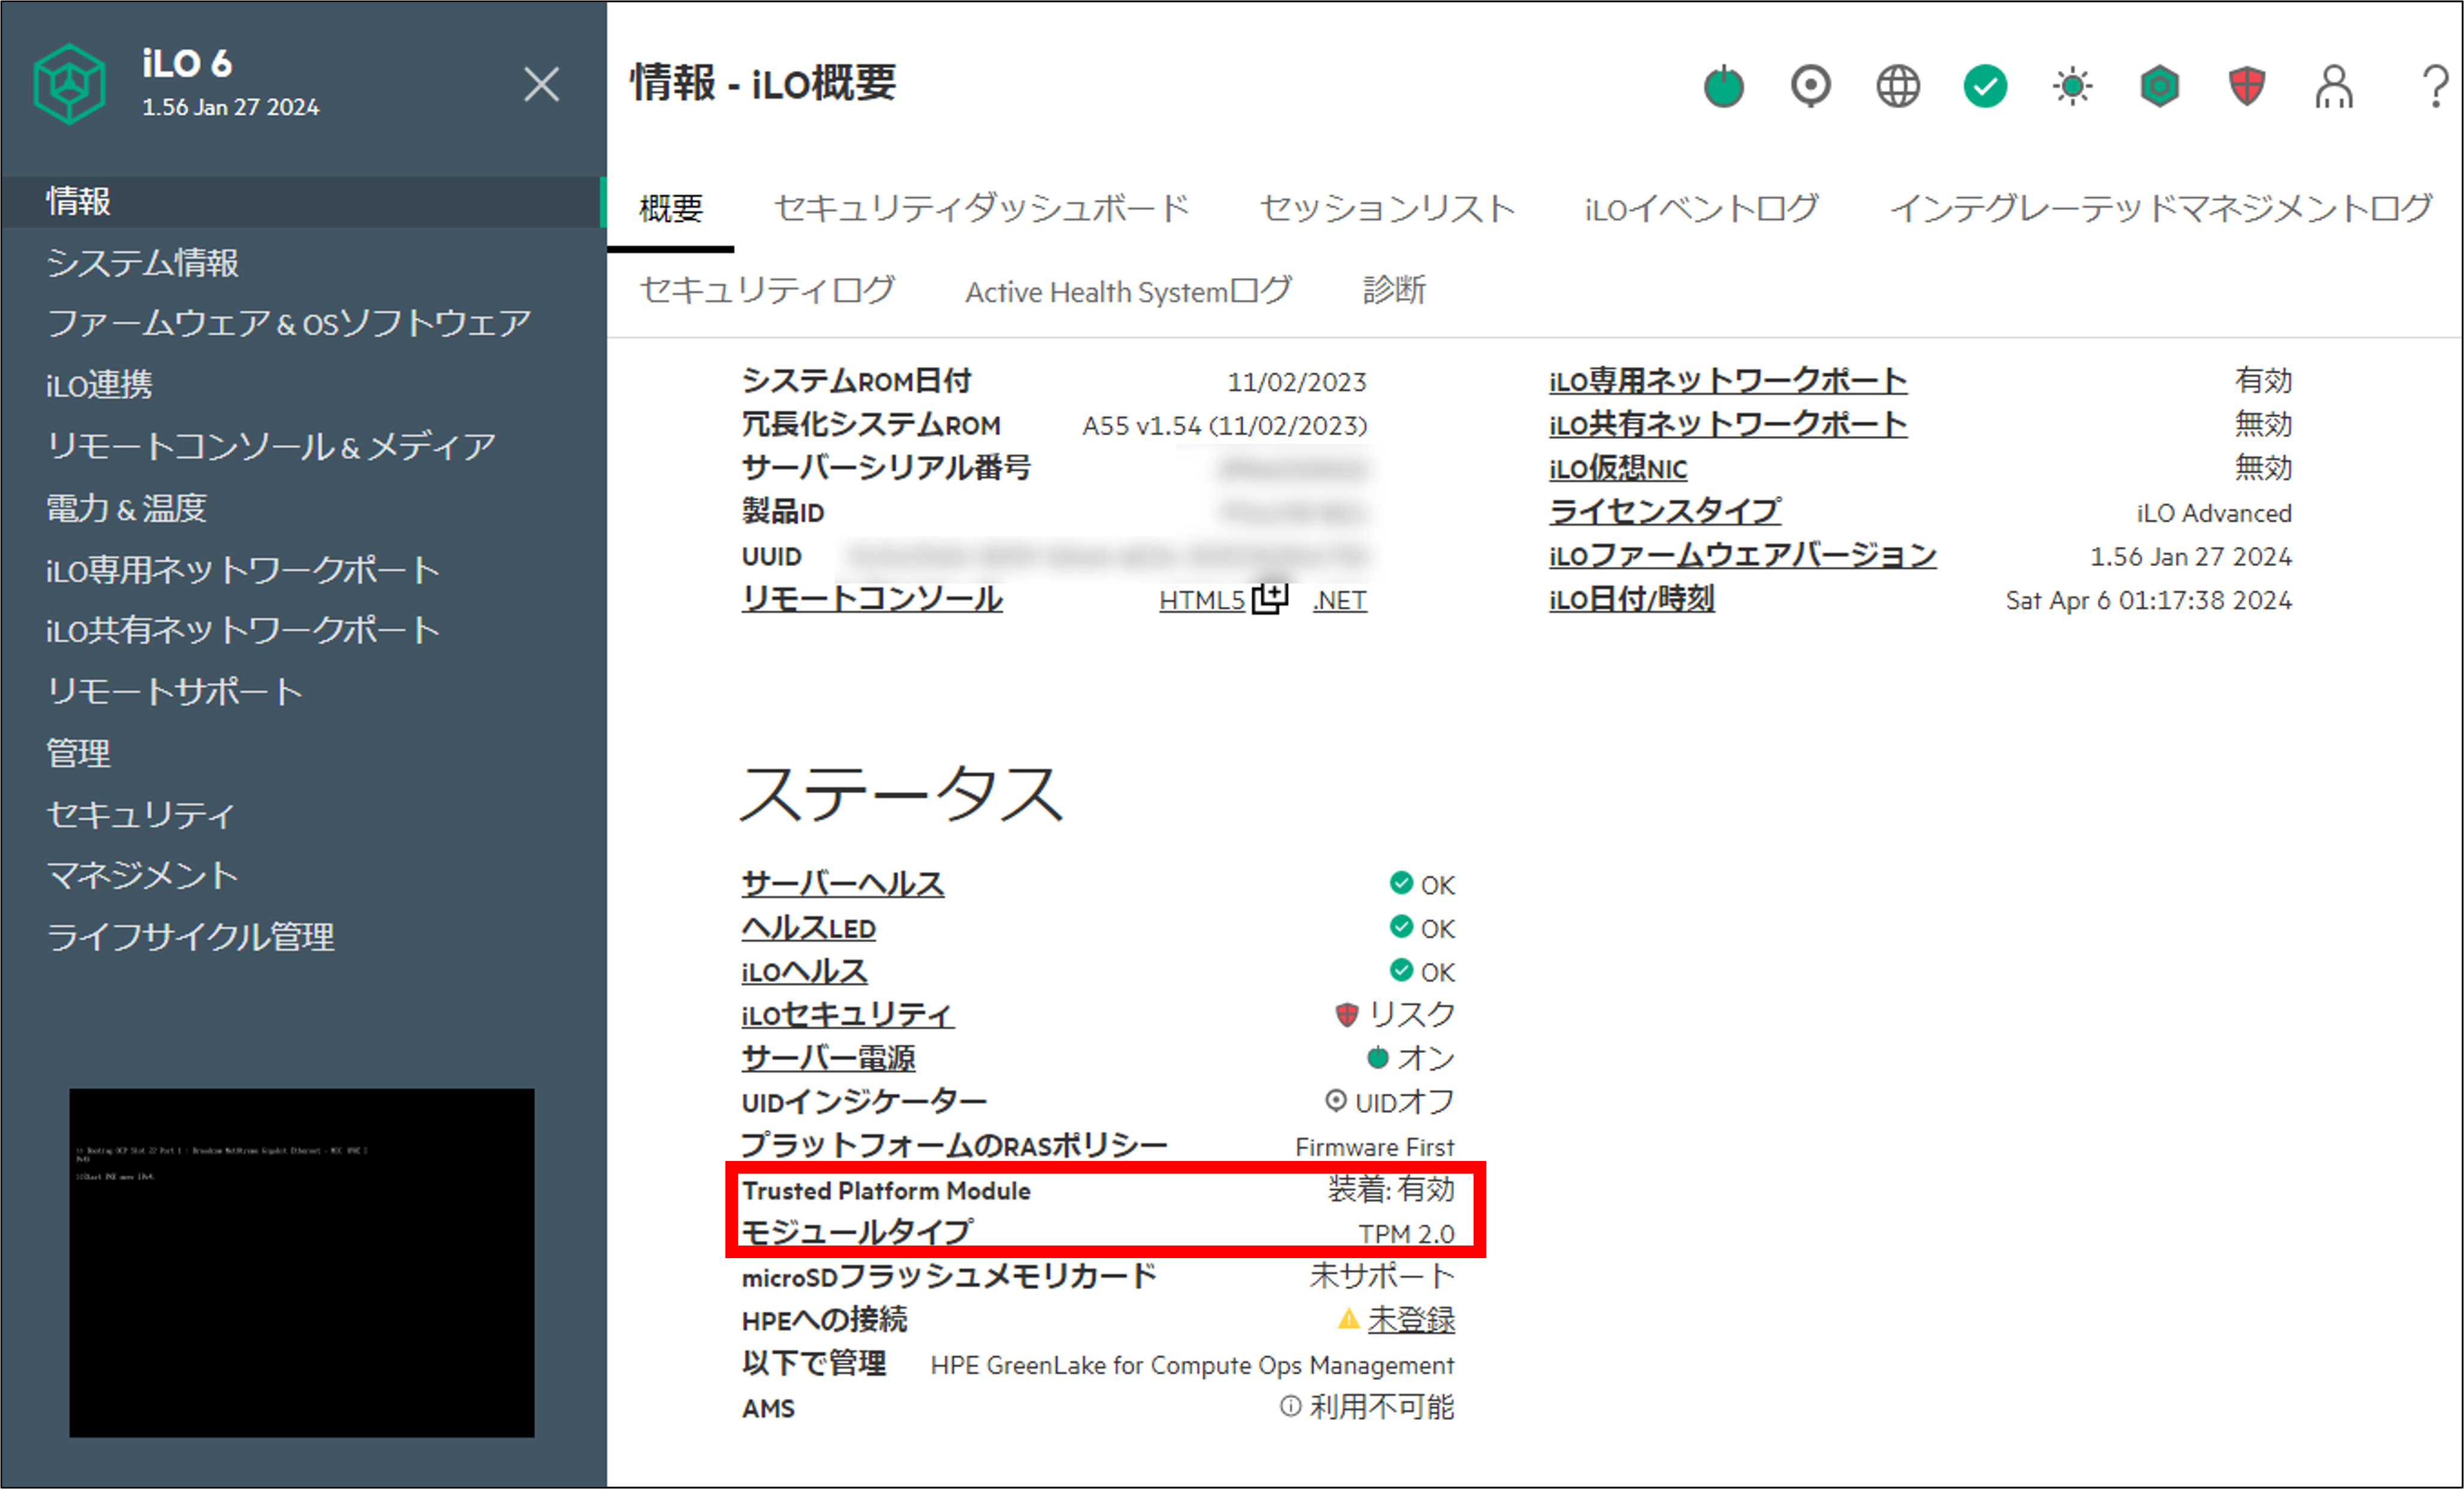Click the green health checkmark icon
This screenshot has height=1489, width=2464.
click(1985, 86)
